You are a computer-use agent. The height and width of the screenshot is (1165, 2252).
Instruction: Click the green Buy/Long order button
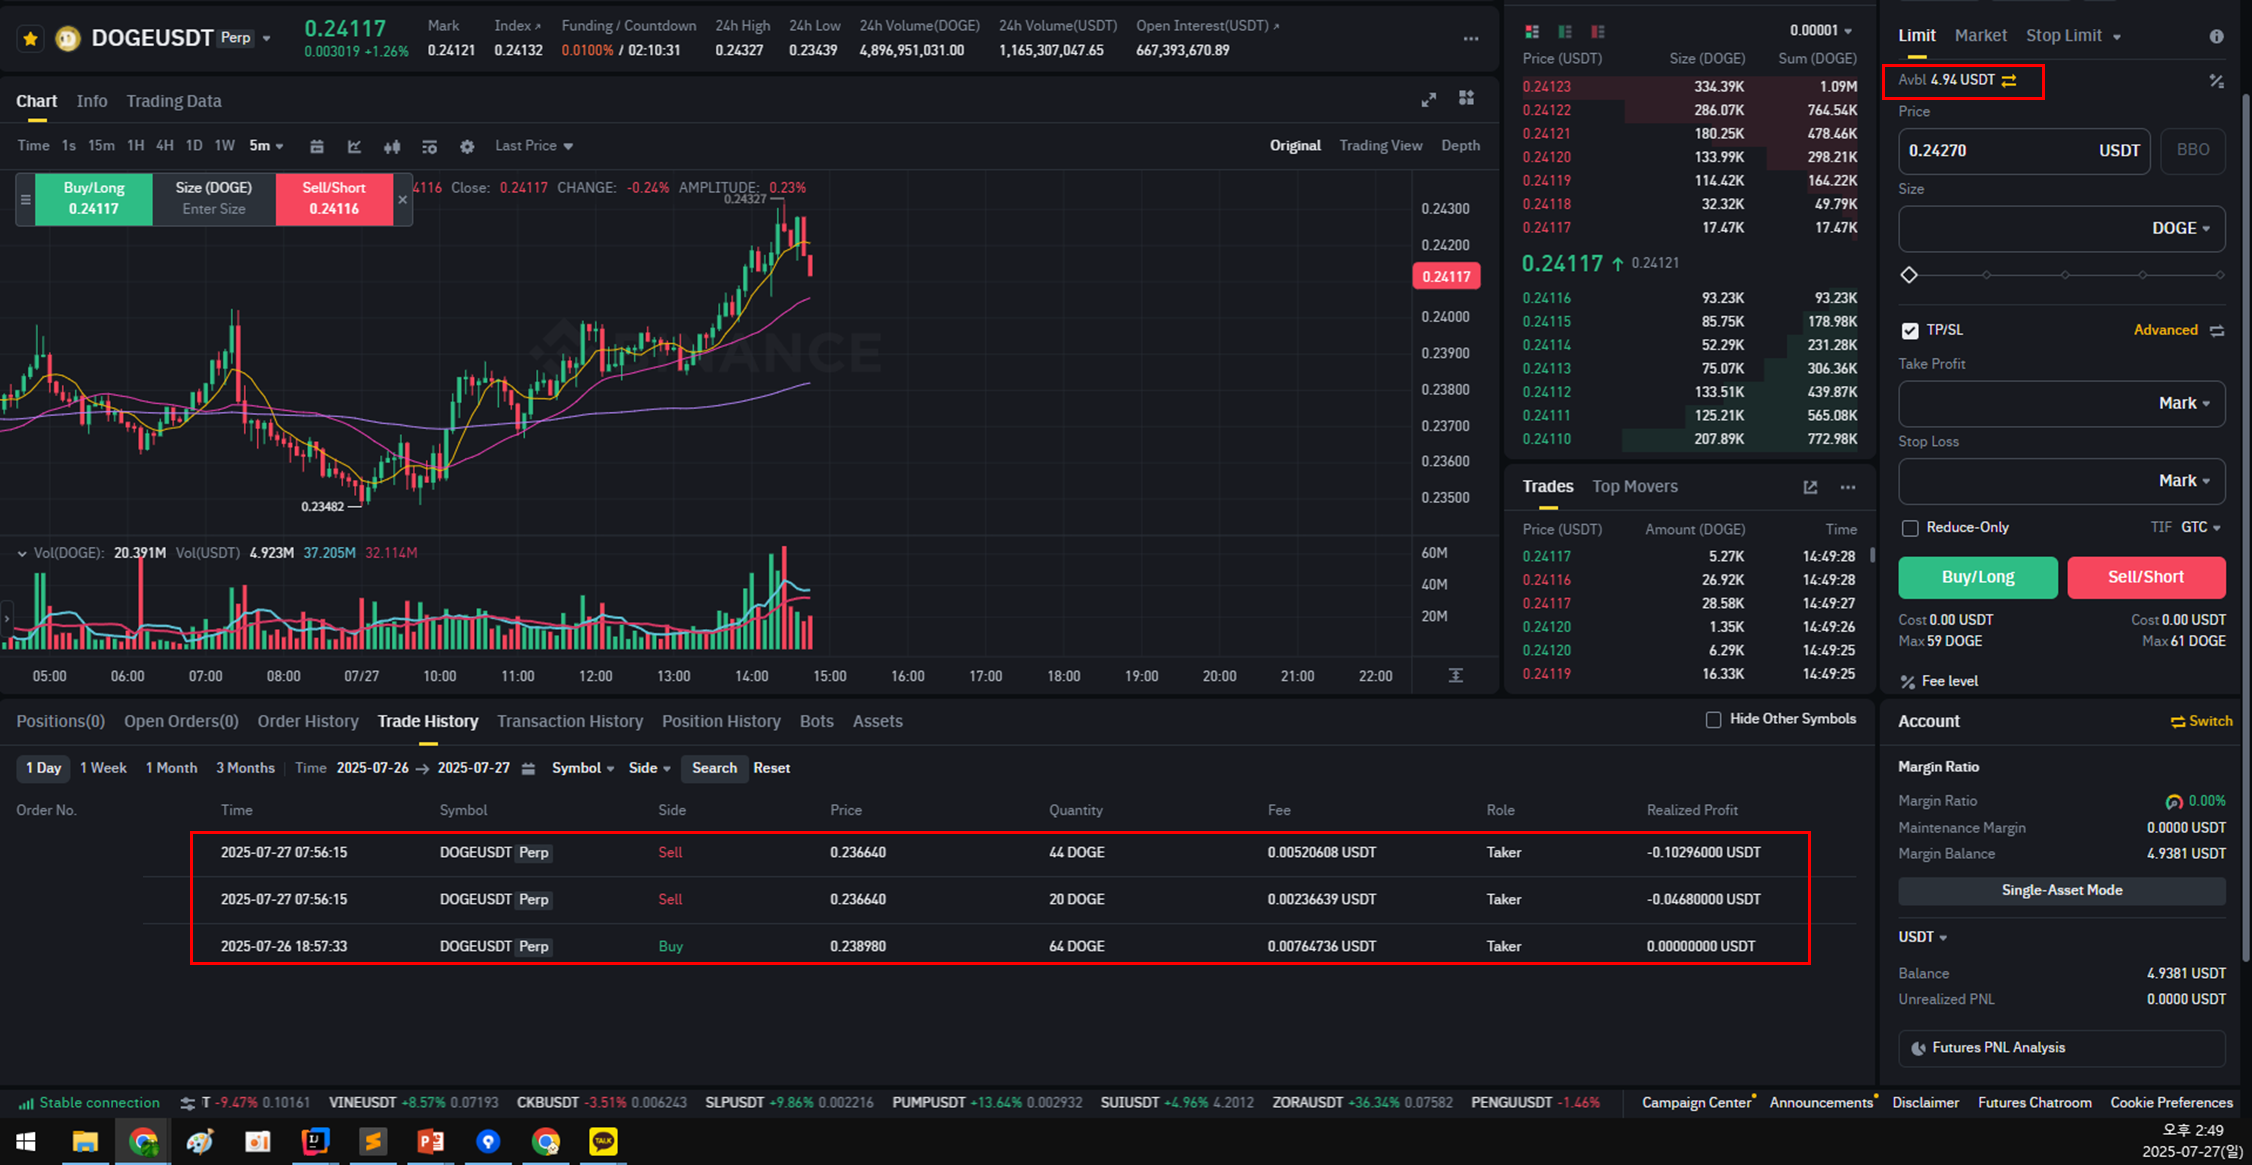click(x=1977, y=577)
